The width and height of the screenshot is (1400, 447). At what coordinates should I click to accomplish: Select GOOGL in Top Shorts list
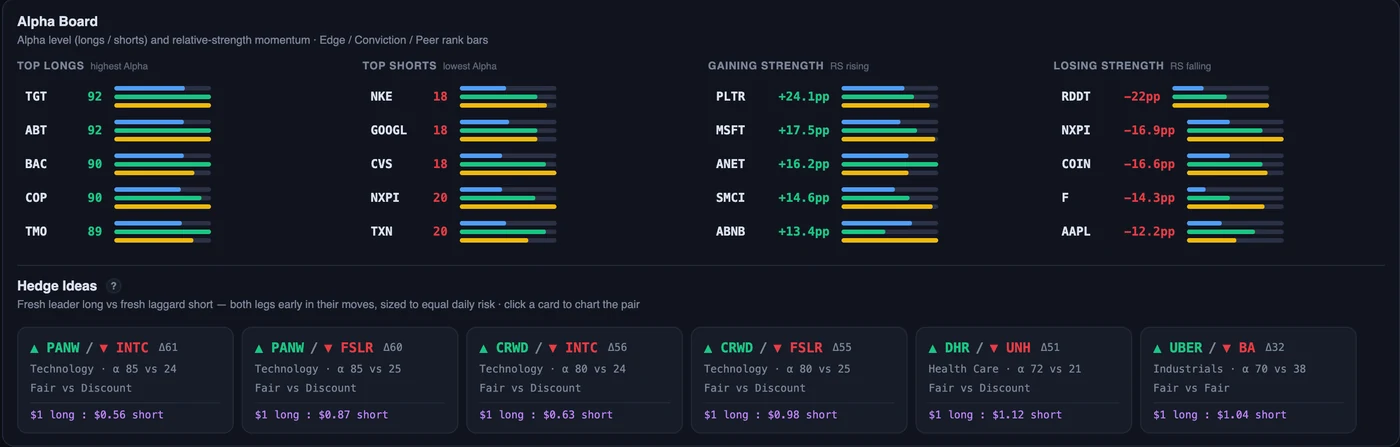388,130
